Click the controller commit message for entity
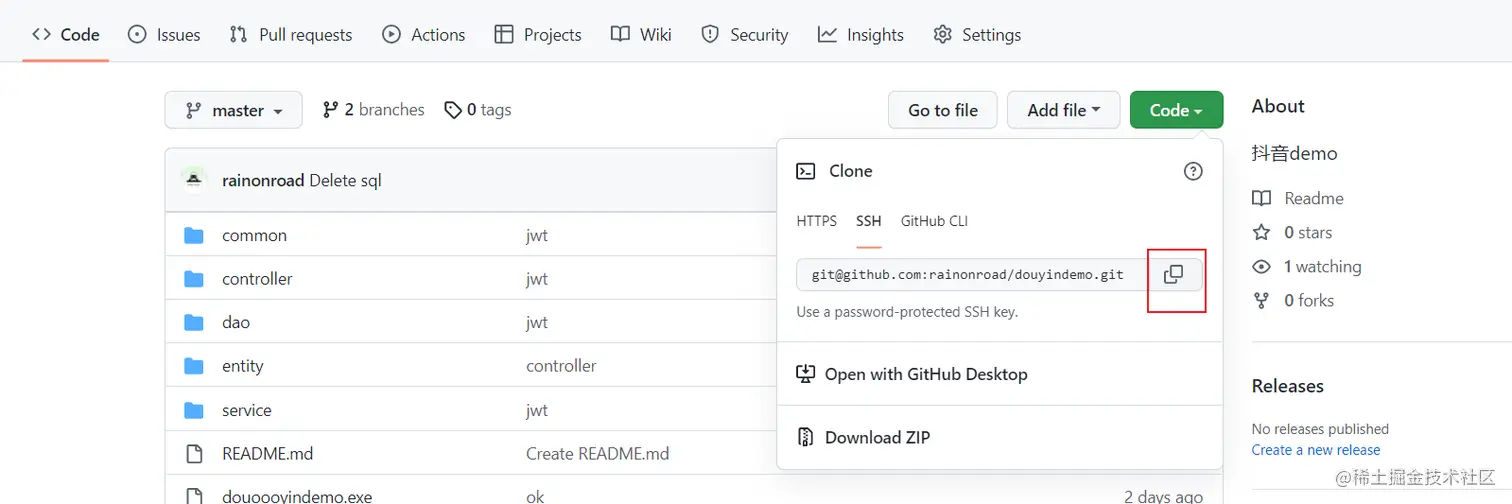 pos(561,366)
